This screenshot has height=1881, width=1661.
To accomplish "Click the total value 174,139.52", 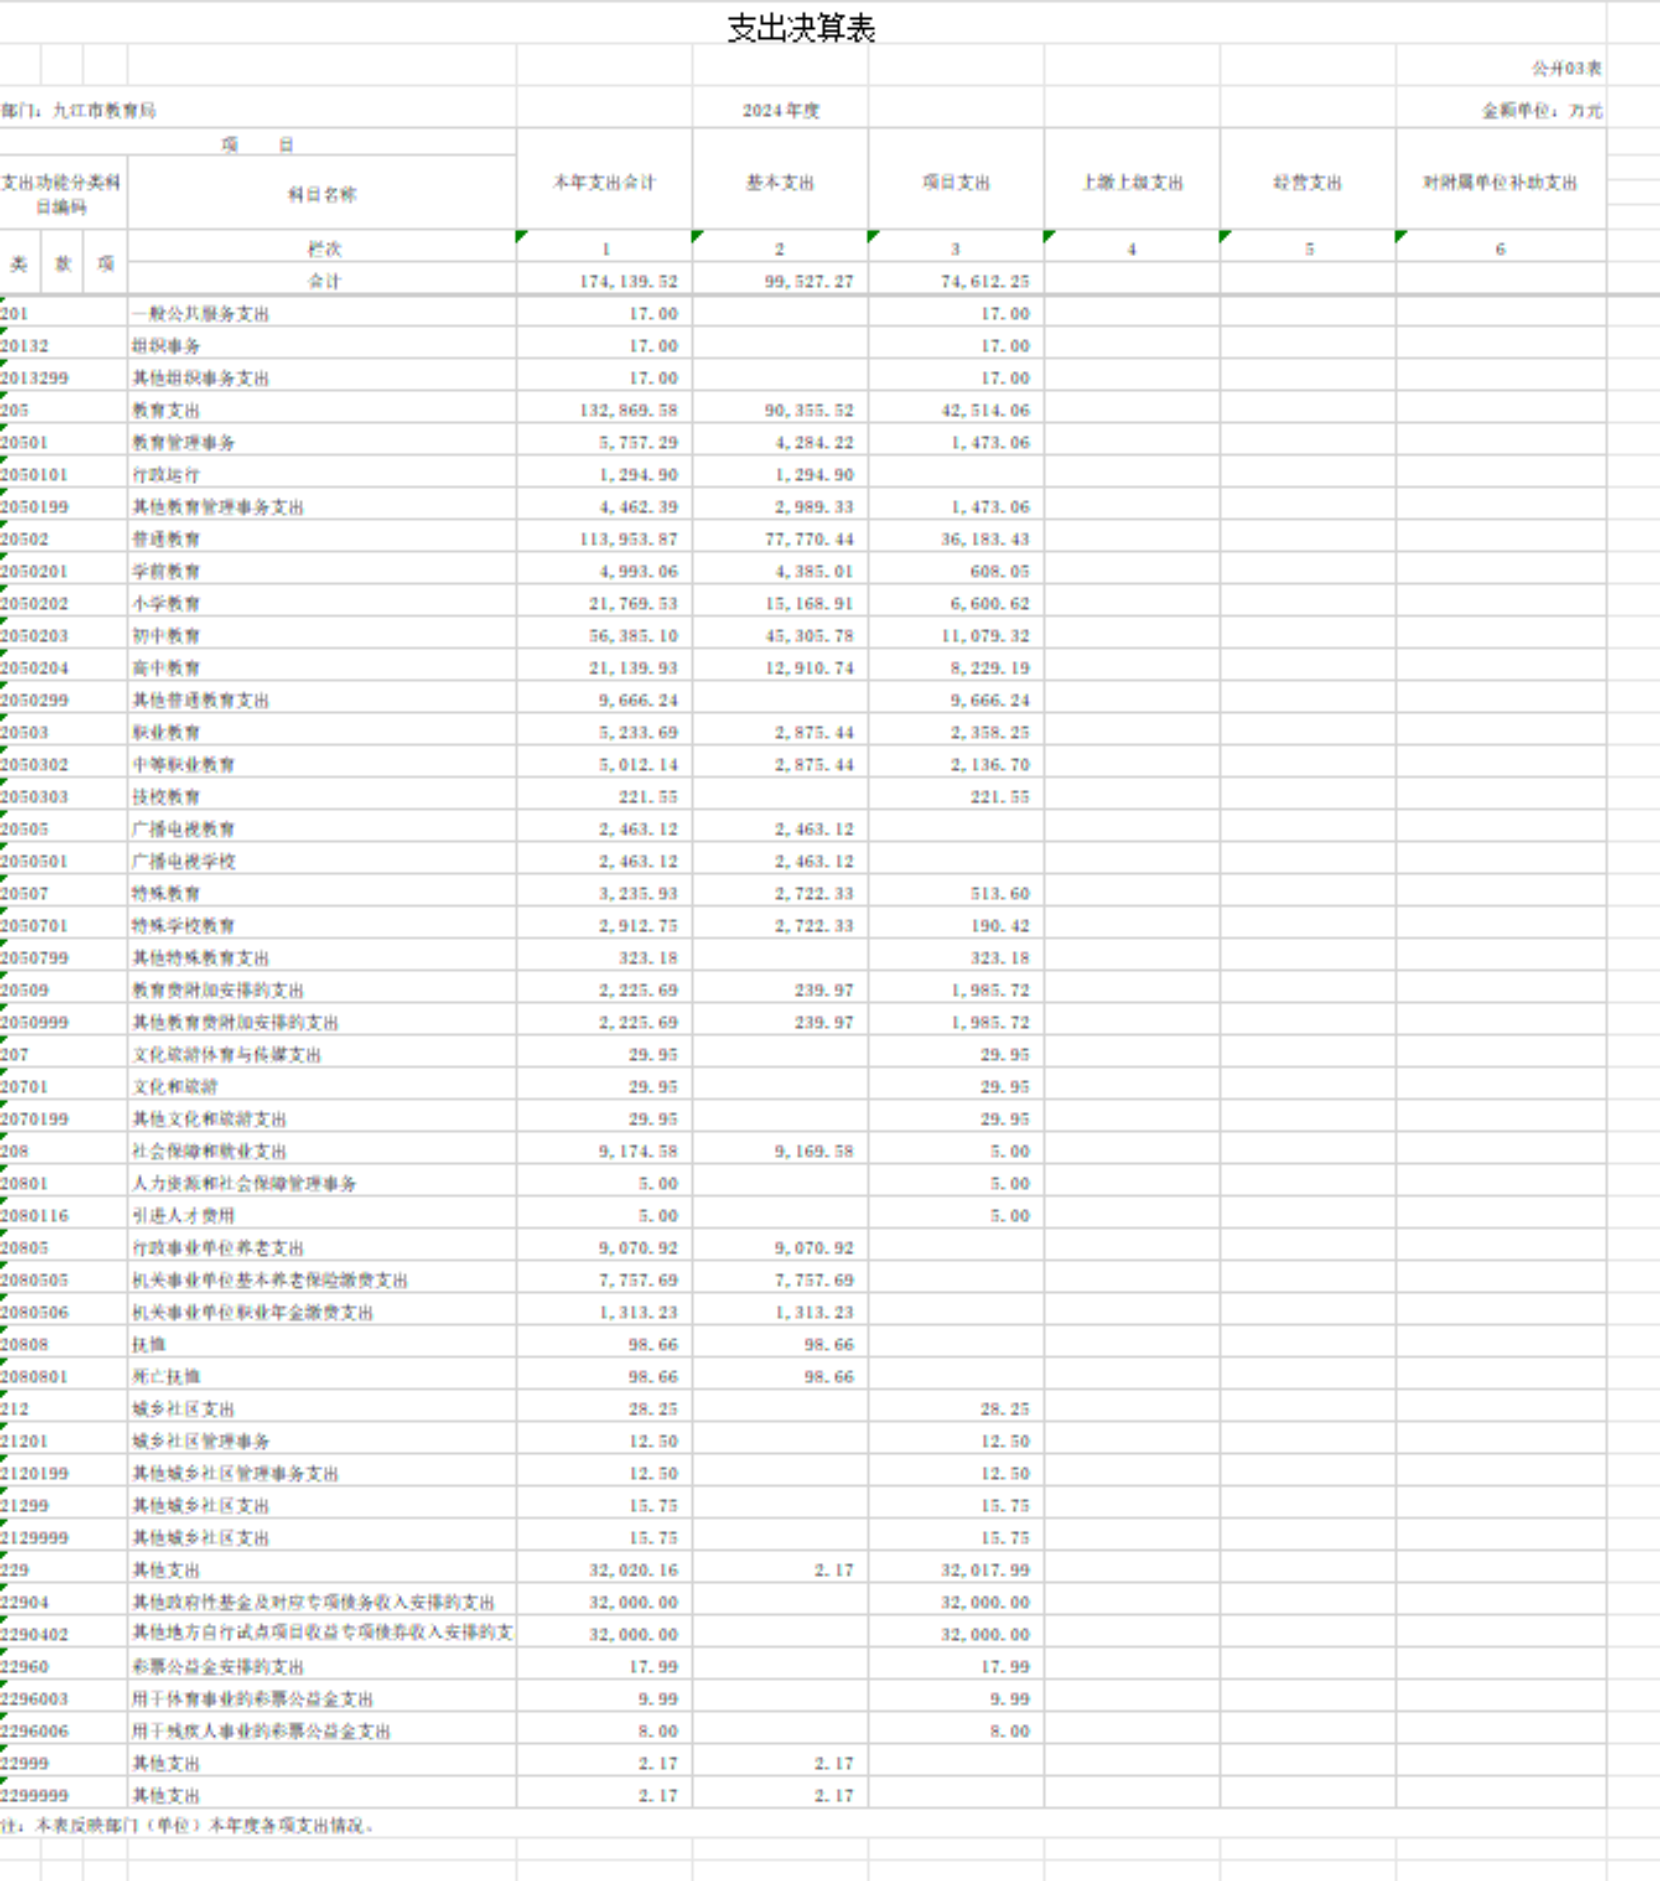I will 628,281.
